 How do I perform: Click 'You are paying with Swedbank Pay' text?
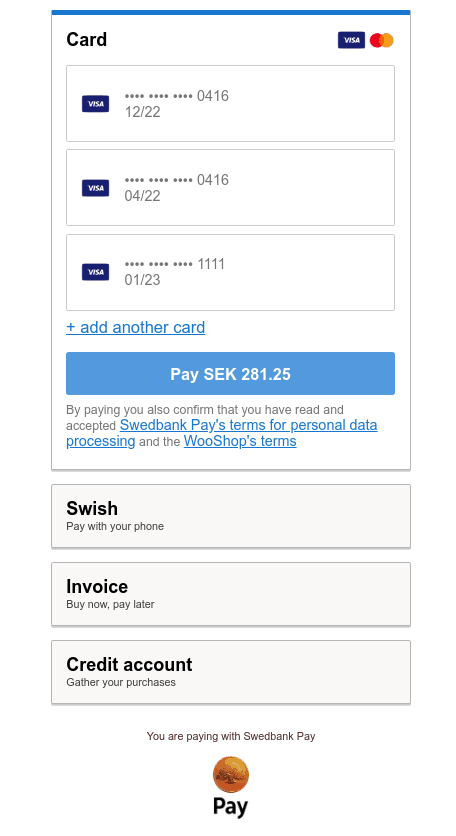231,736
